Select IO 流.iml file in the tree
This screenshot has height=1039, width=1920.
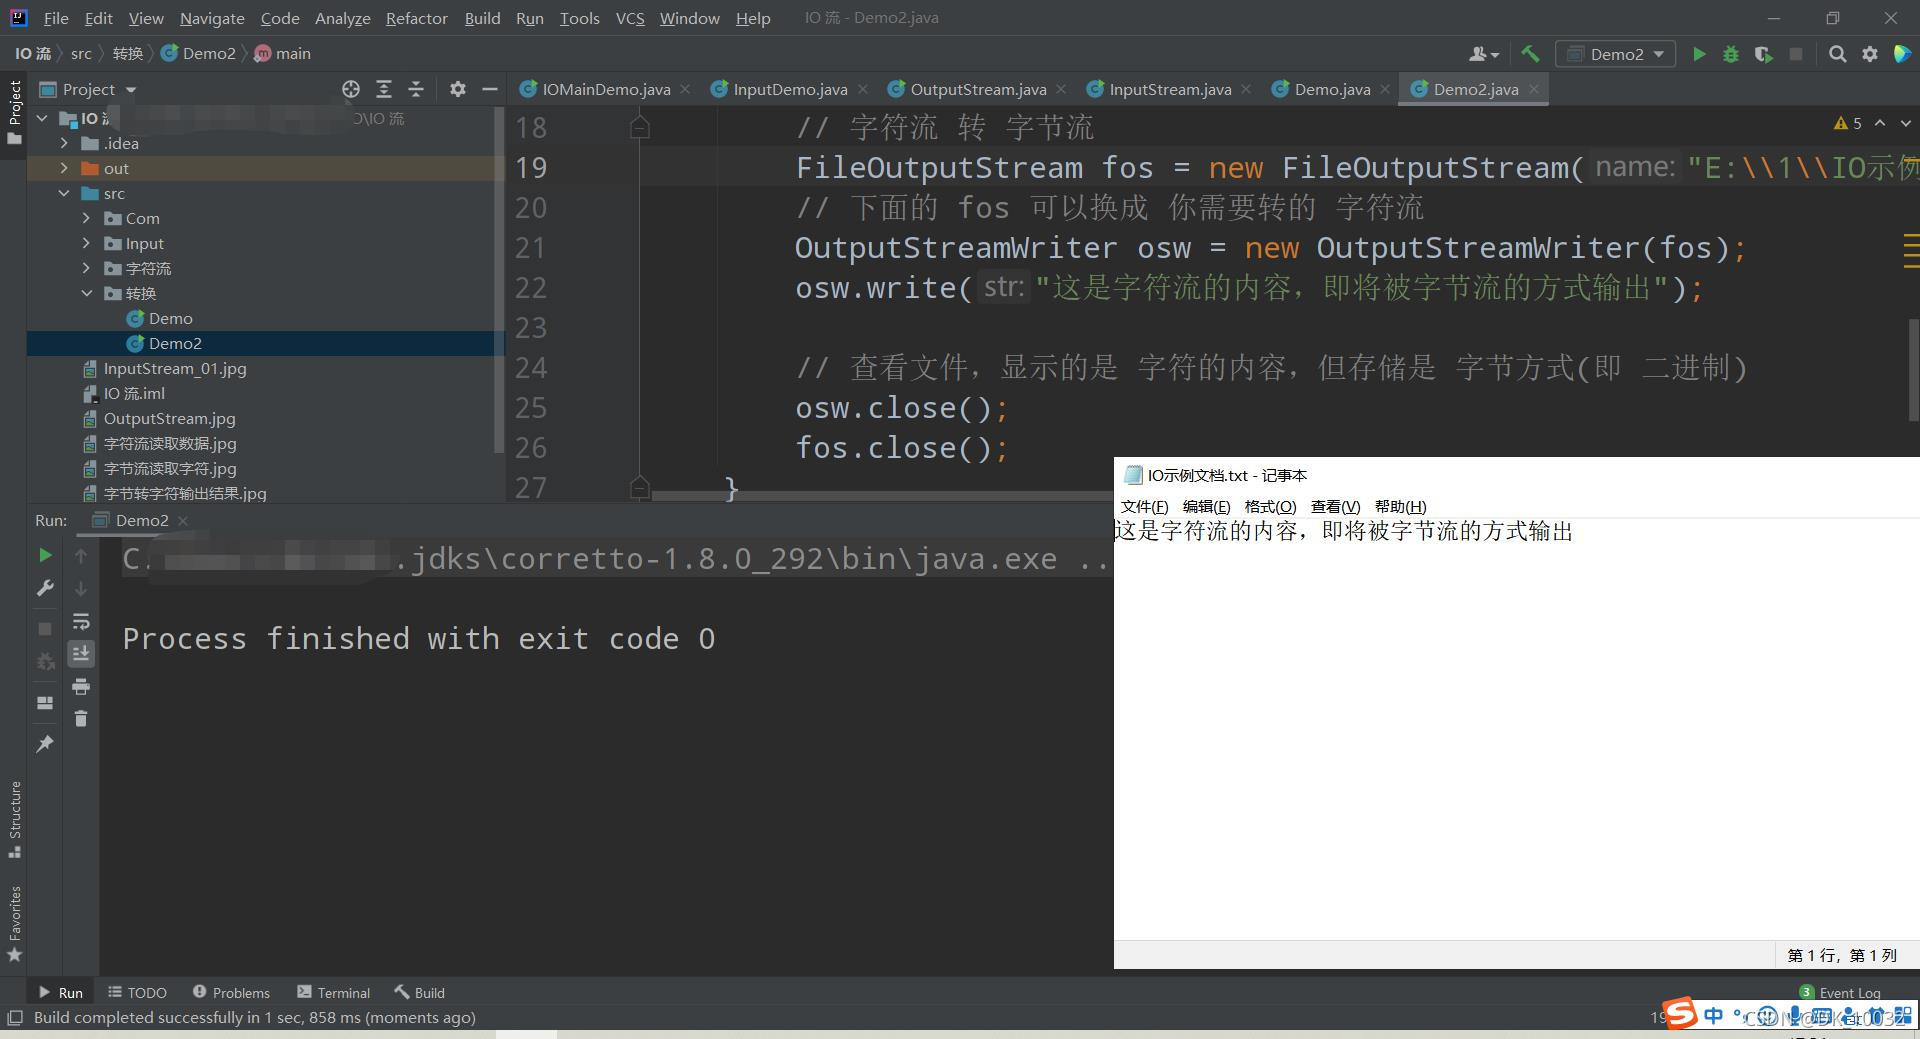[x=134, y=393]
